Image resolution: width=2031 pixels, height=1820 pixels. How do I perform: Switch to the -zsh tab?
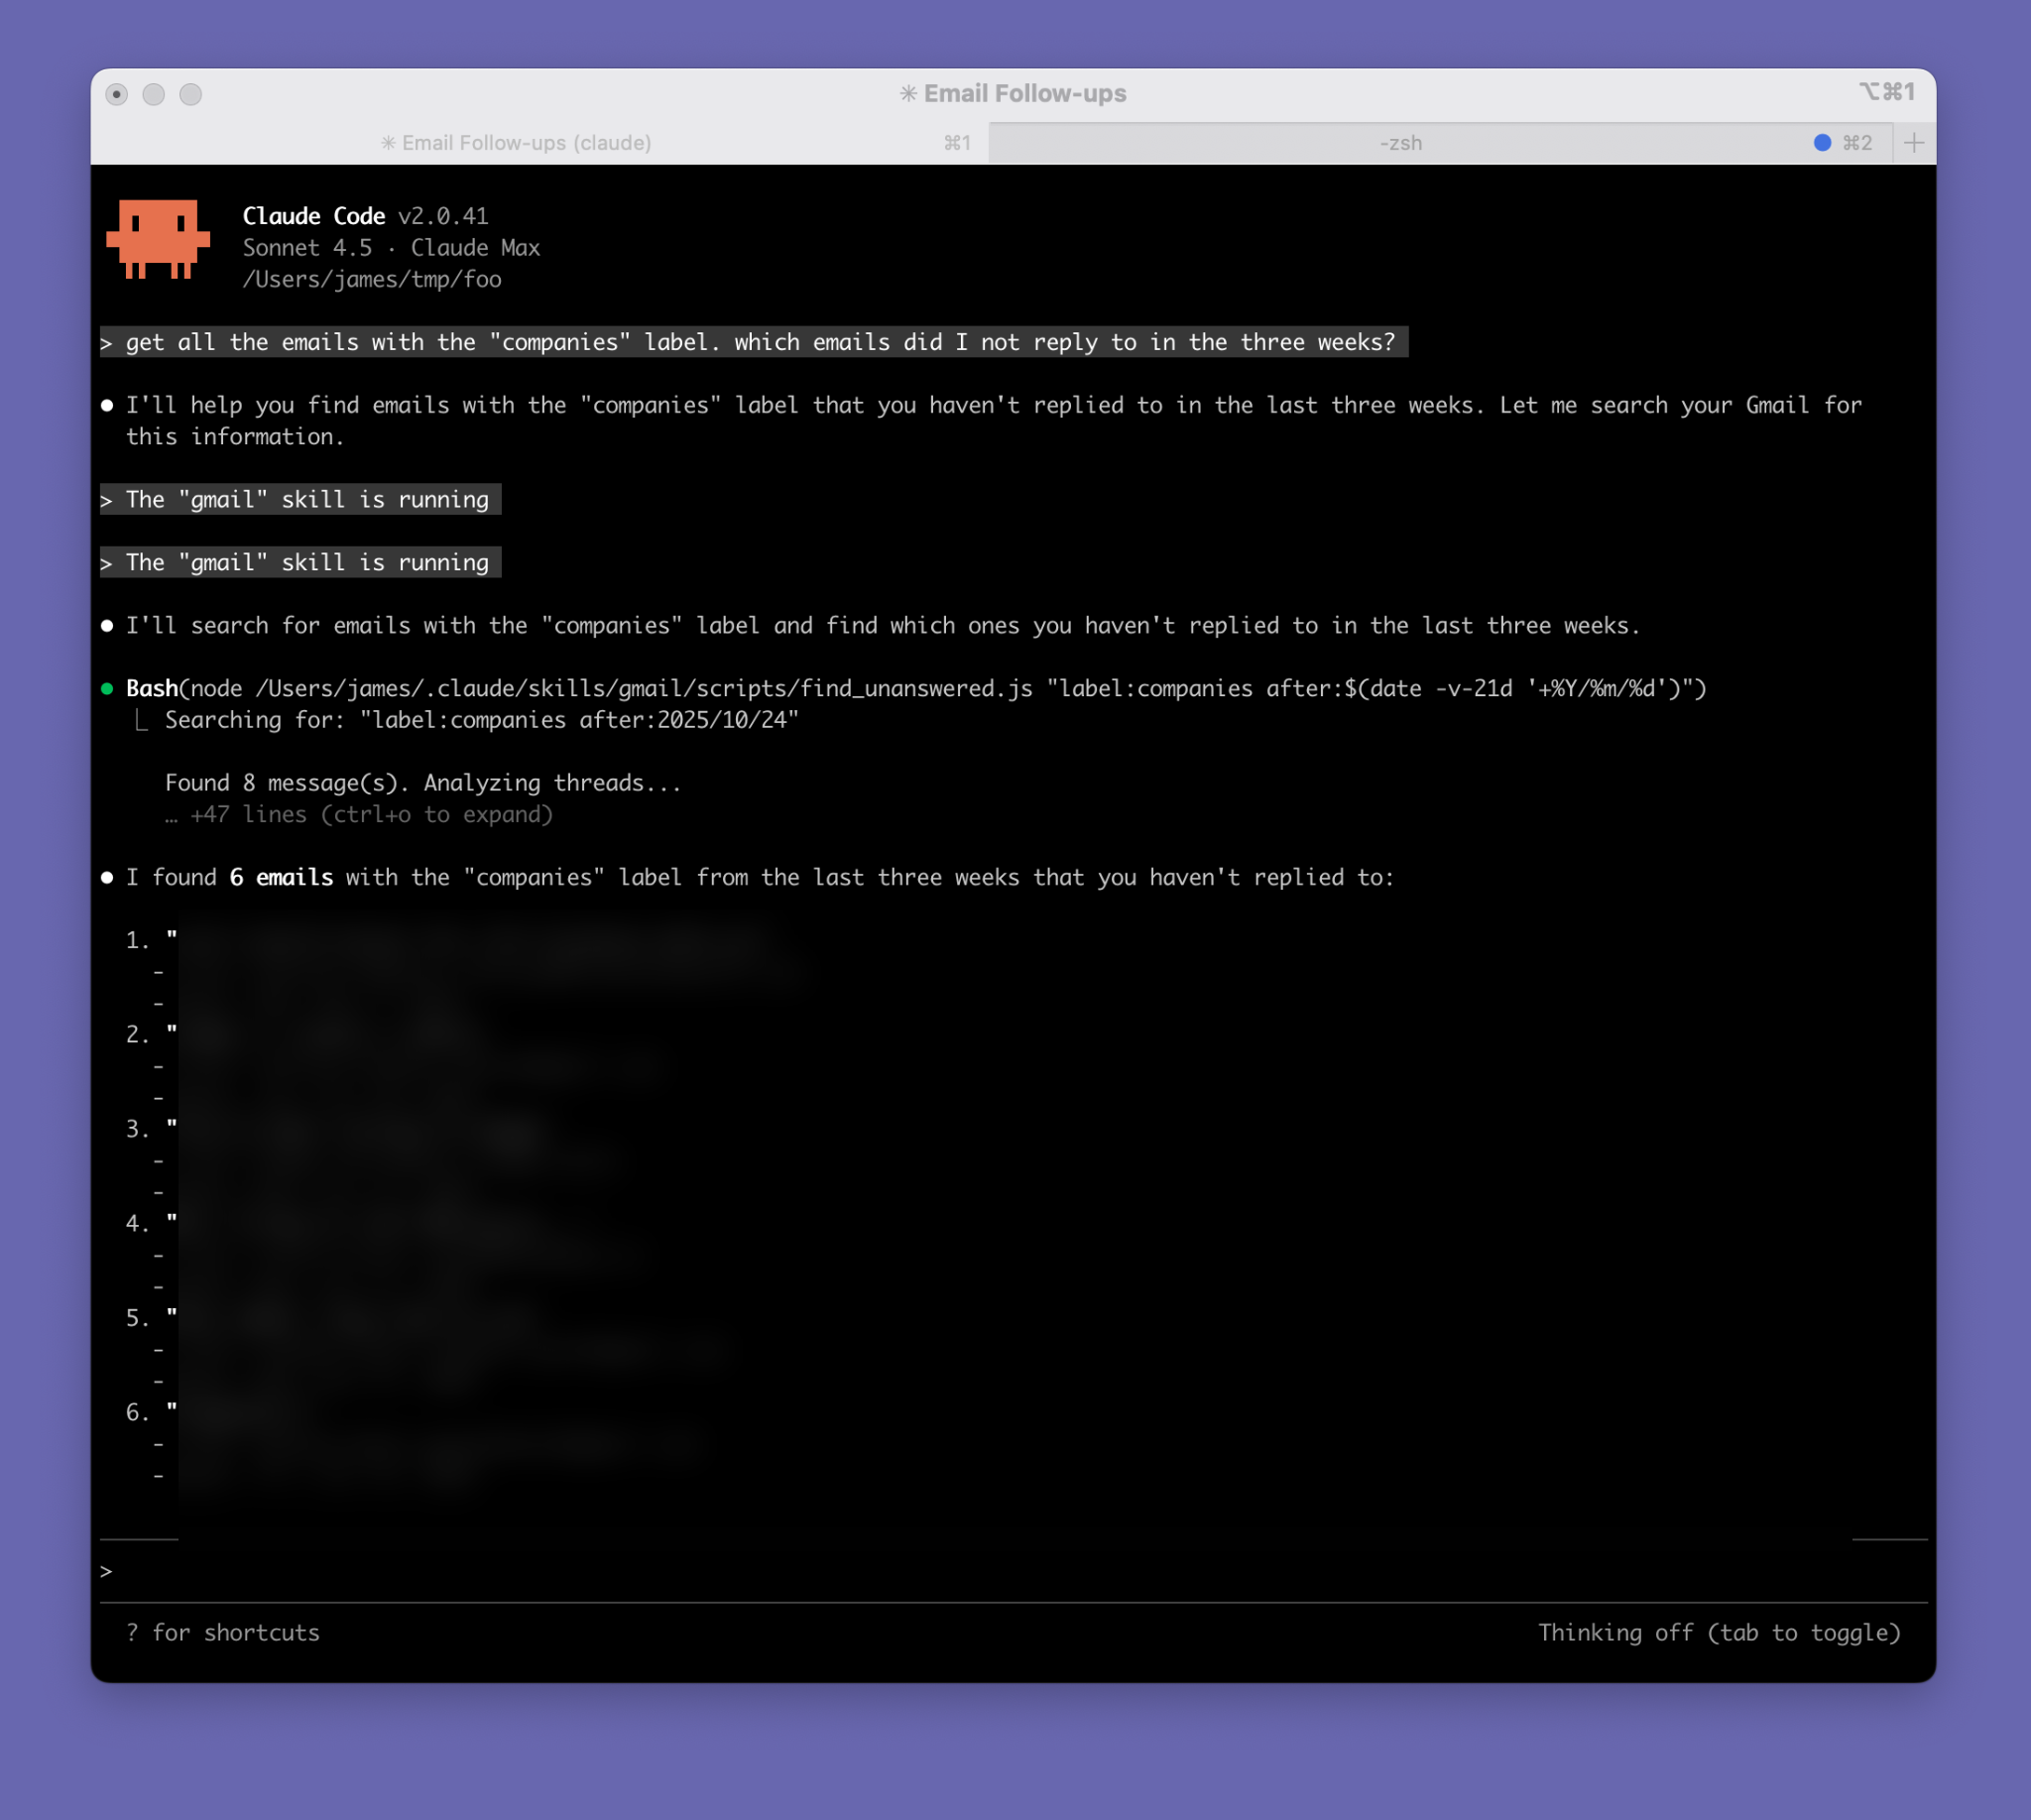[1400, 143]
